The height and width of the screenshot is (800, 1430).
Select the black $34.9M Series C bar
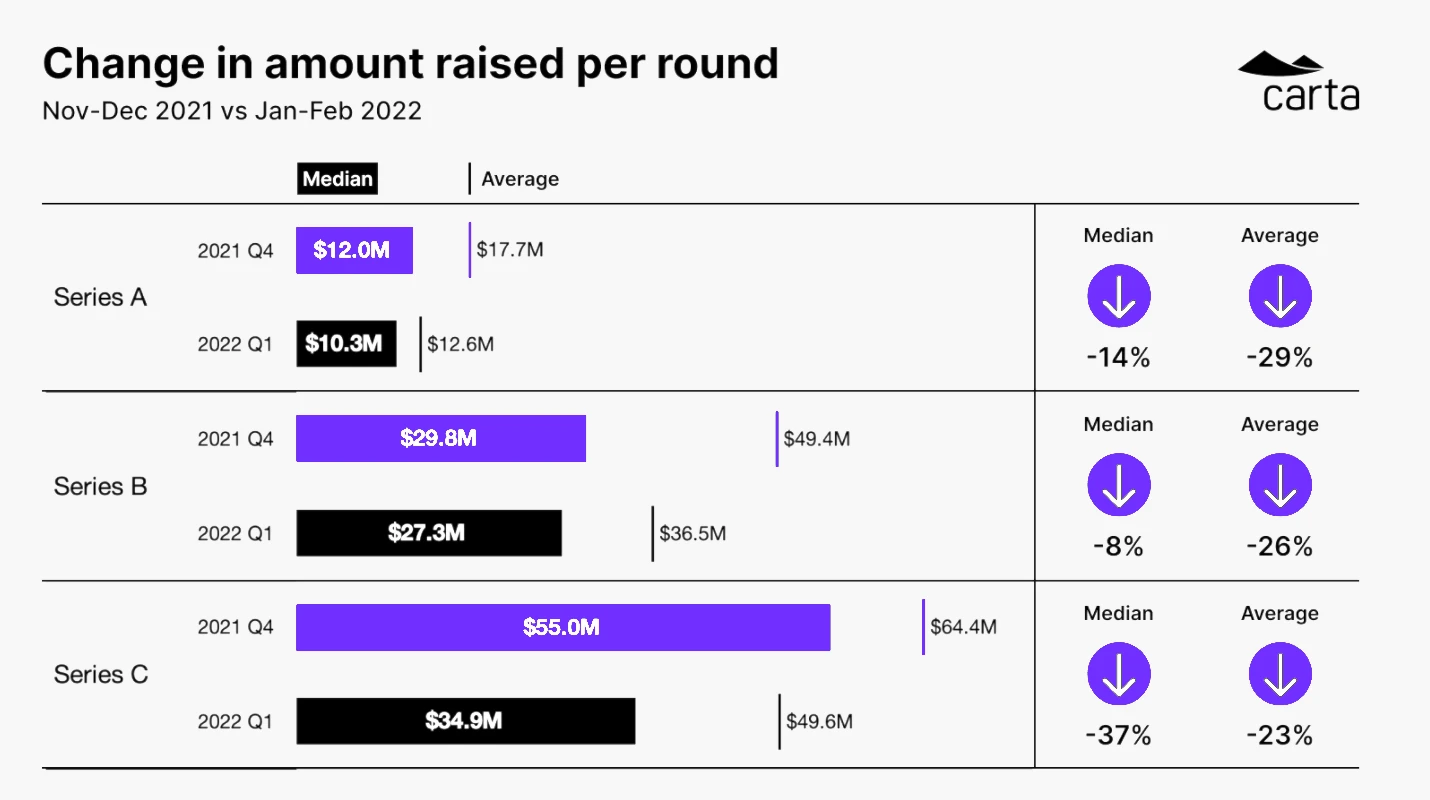[x=465, y=721]
